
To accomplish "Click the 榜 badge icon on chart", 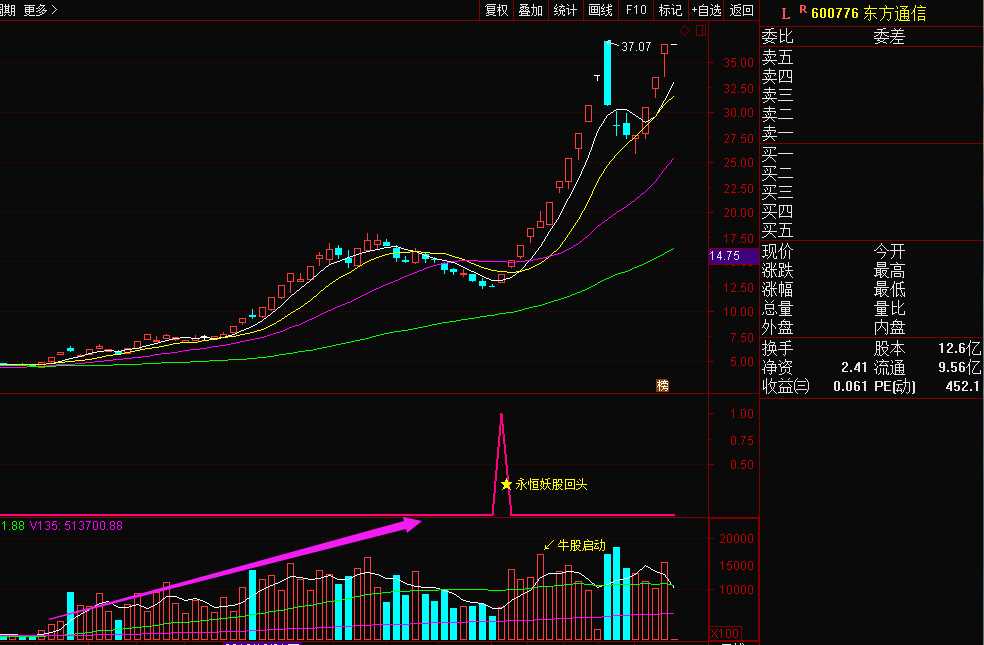I will tap(661, 385).
